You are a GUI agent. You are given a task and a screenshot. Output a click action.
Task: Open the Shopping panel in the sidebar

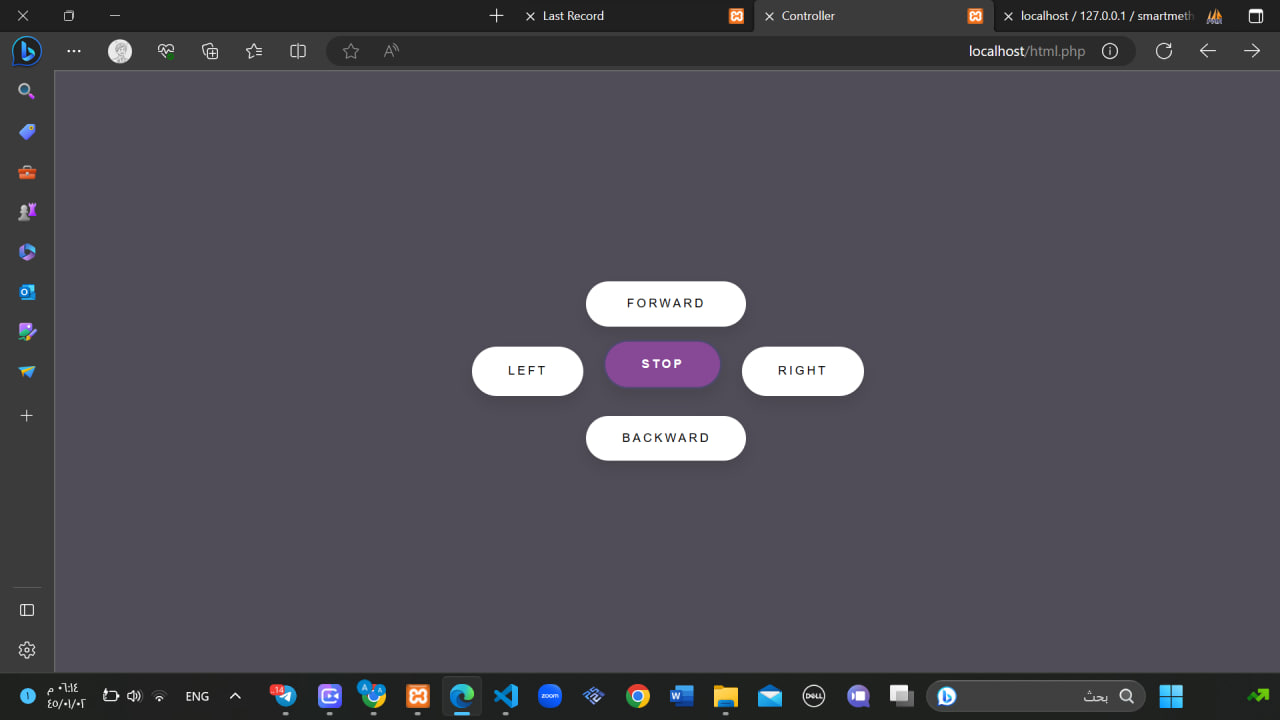pos(26,131)
